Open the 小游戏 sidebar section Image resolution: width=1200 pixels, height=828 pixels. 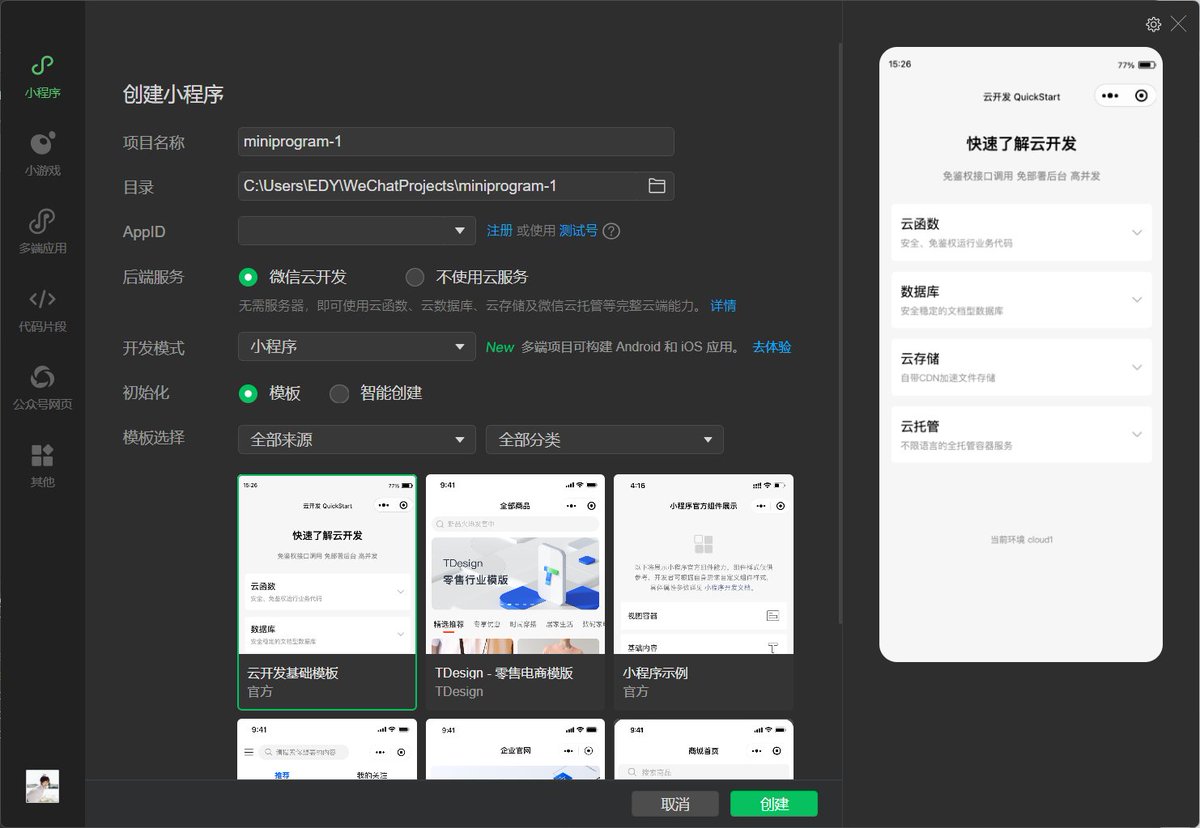[42, 155]
